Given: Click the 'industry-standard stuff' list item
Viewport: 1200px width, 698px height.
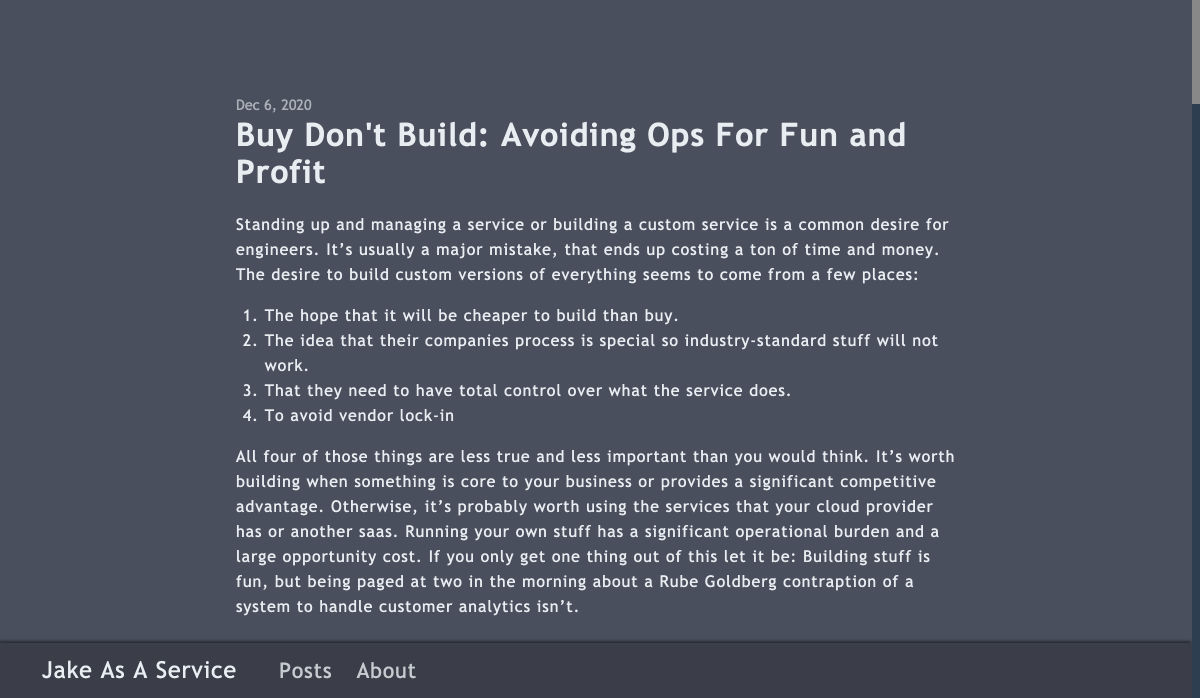Looking at the screenshot, I should coord(600,341).
